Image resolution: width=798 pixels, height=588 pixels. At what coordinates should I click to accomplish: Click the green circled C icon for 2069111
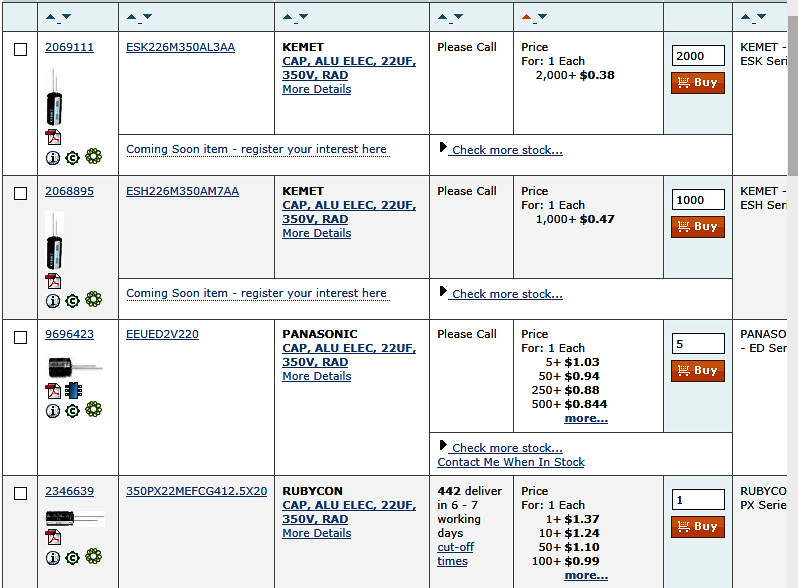point(73,158)
